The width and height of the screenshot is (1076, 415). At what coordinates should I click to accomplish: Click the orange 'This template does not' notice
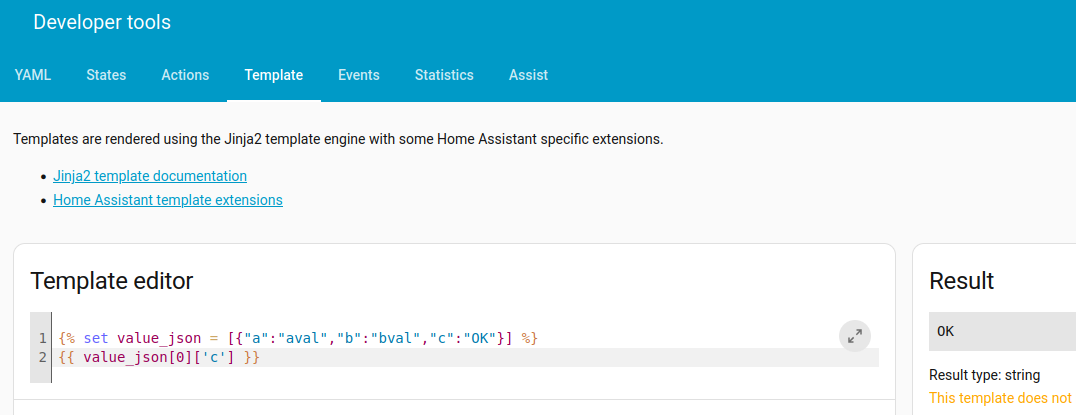(x=1000, y=398)
